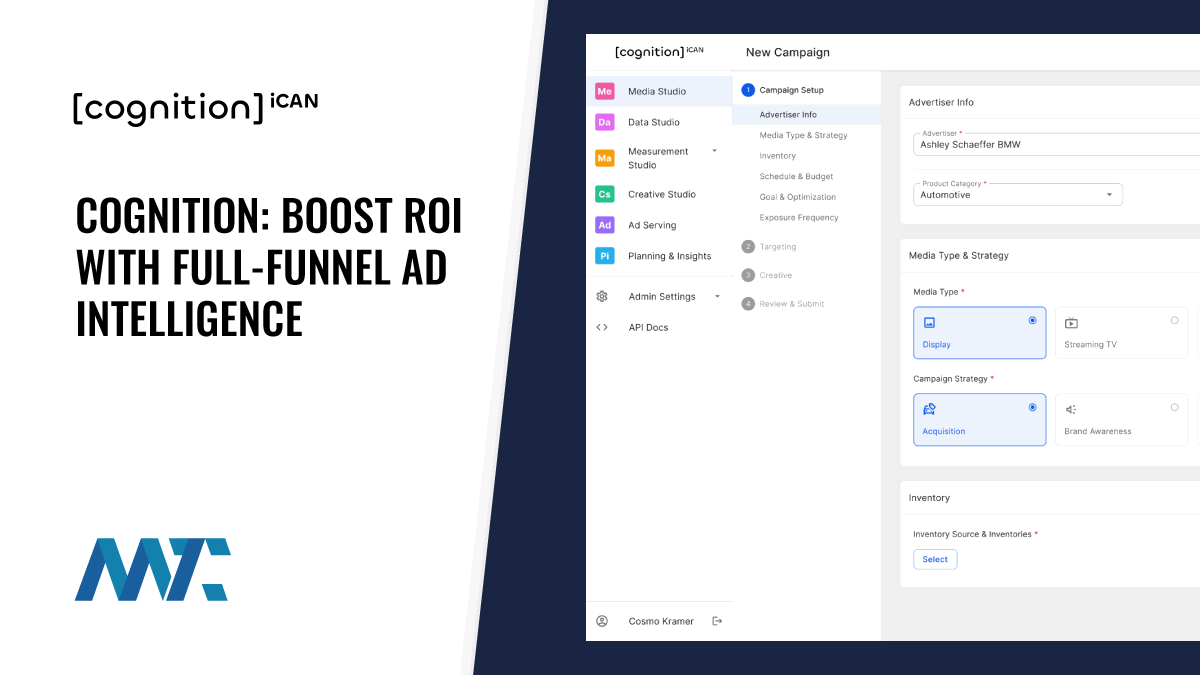1200x675 pixels.
Task: Click the Brand Awareness card label
Action: click(1098, 431)
